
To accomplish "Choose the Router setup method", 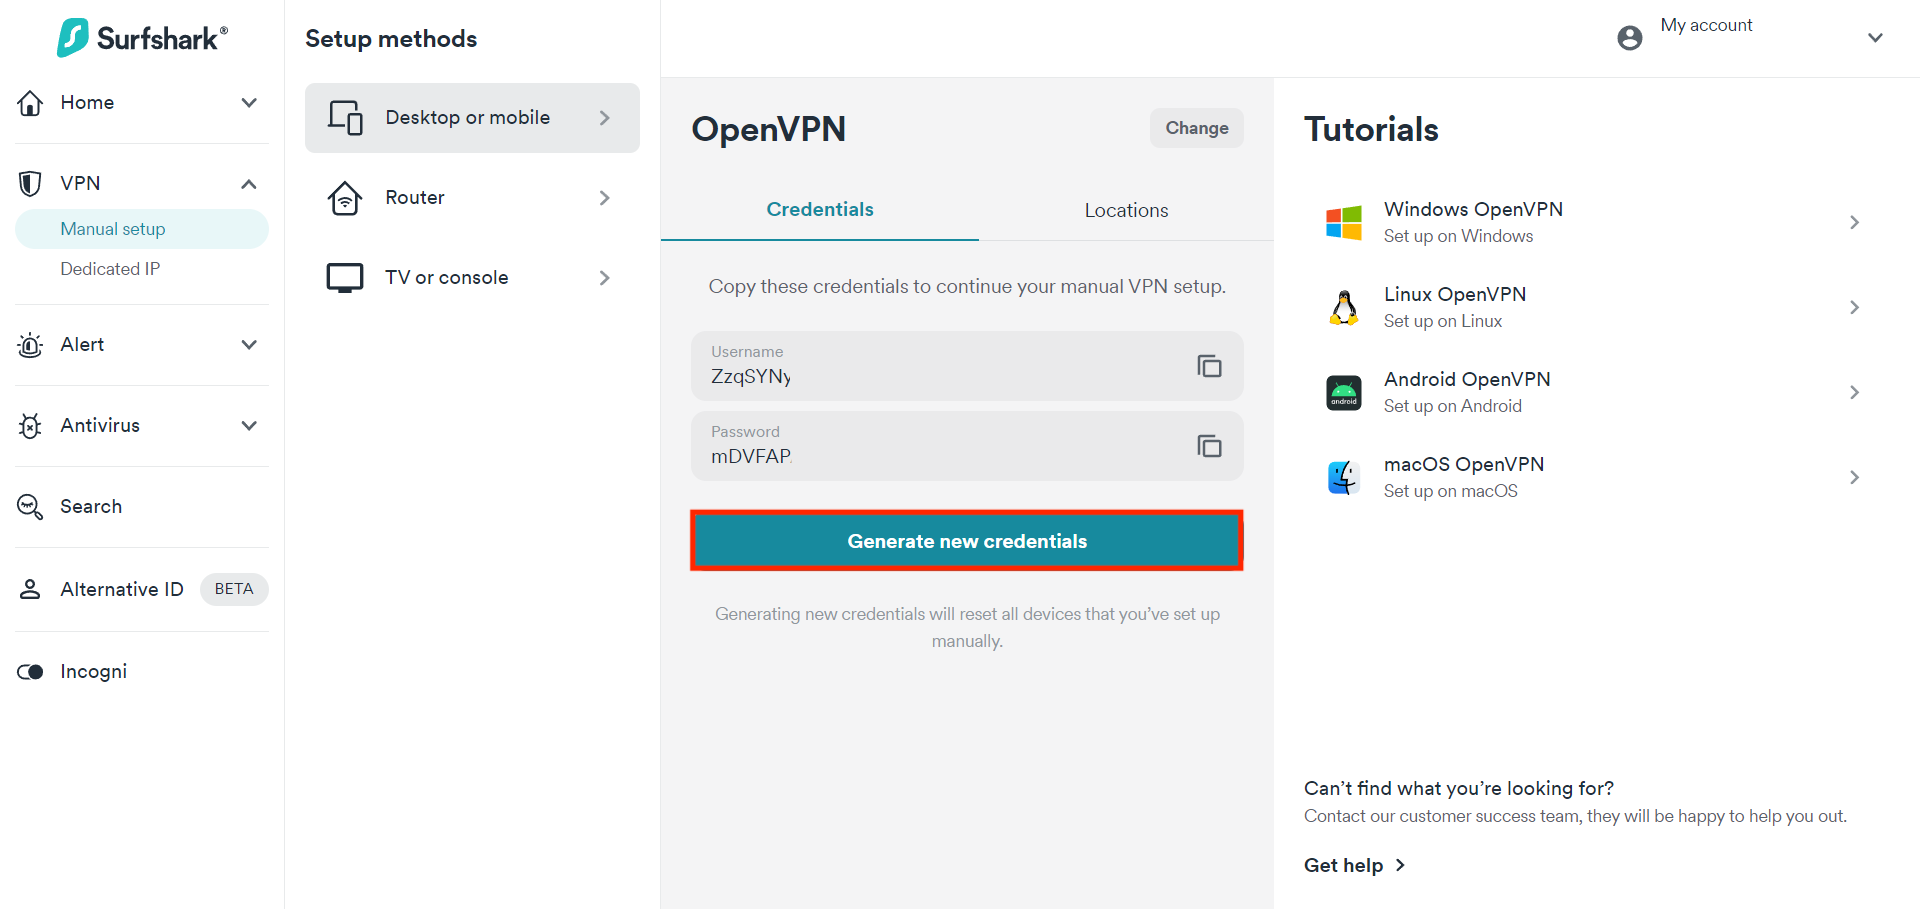I will pos(471,198).
